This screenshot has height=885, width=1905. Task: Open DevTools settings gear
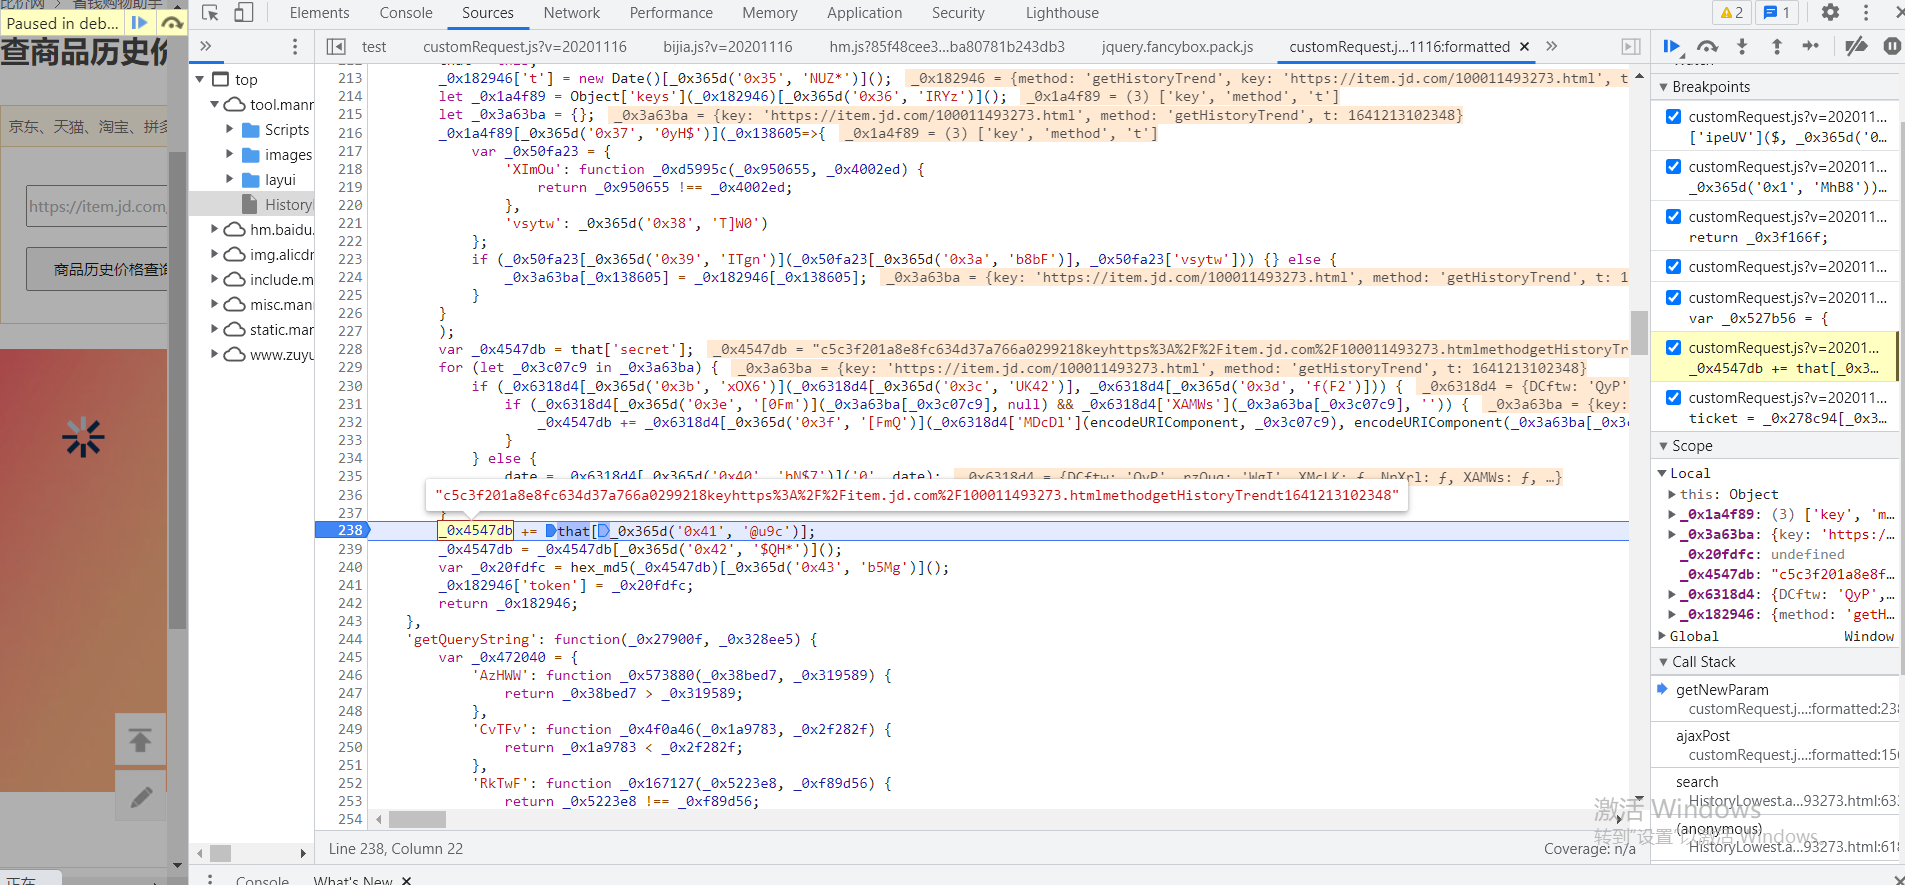point(1830,13)
